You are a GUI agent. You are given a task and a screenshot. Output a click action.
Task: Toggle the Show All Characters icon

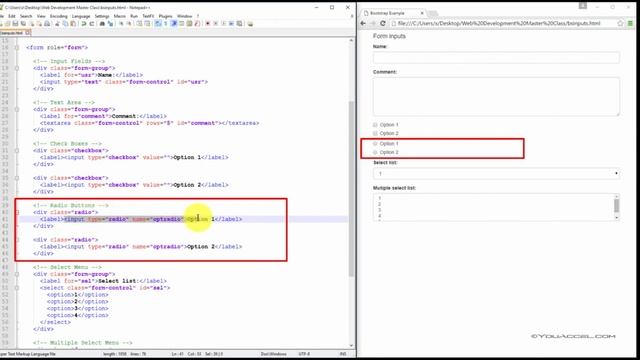point(165,24)
